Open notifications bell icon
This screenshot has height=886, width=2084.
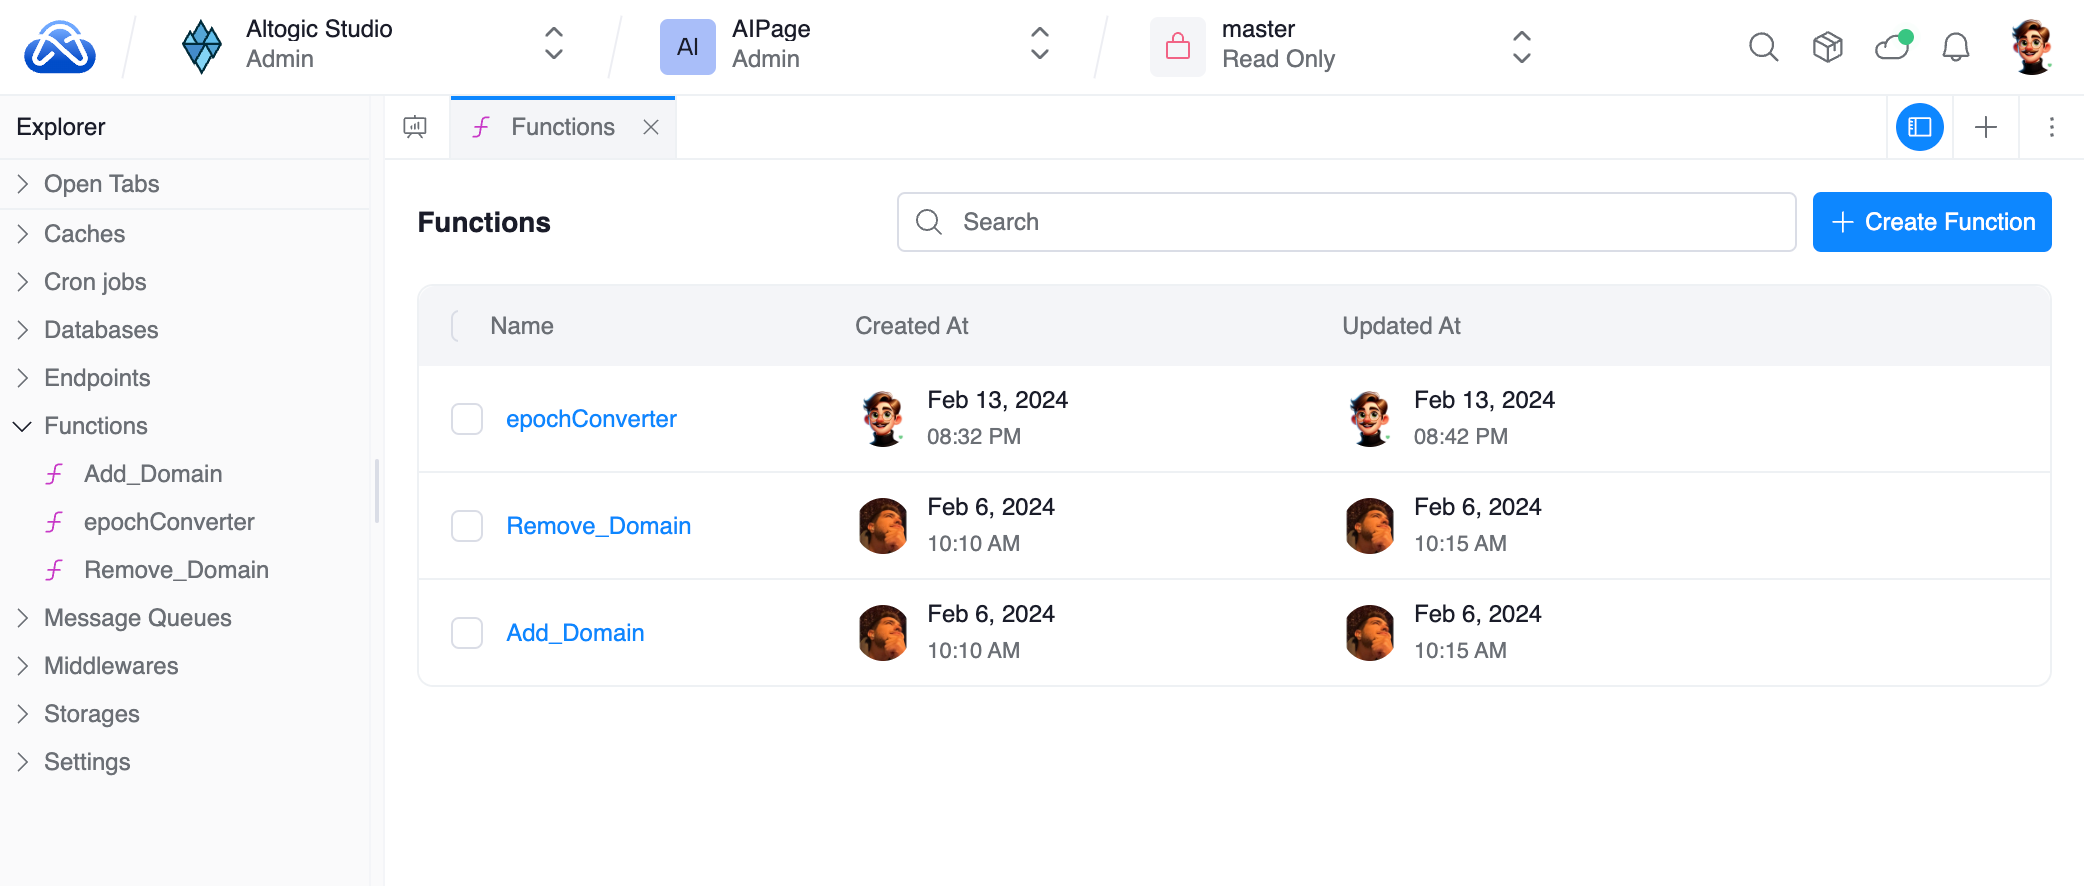pyautogui.click(x=1955, y=47)
